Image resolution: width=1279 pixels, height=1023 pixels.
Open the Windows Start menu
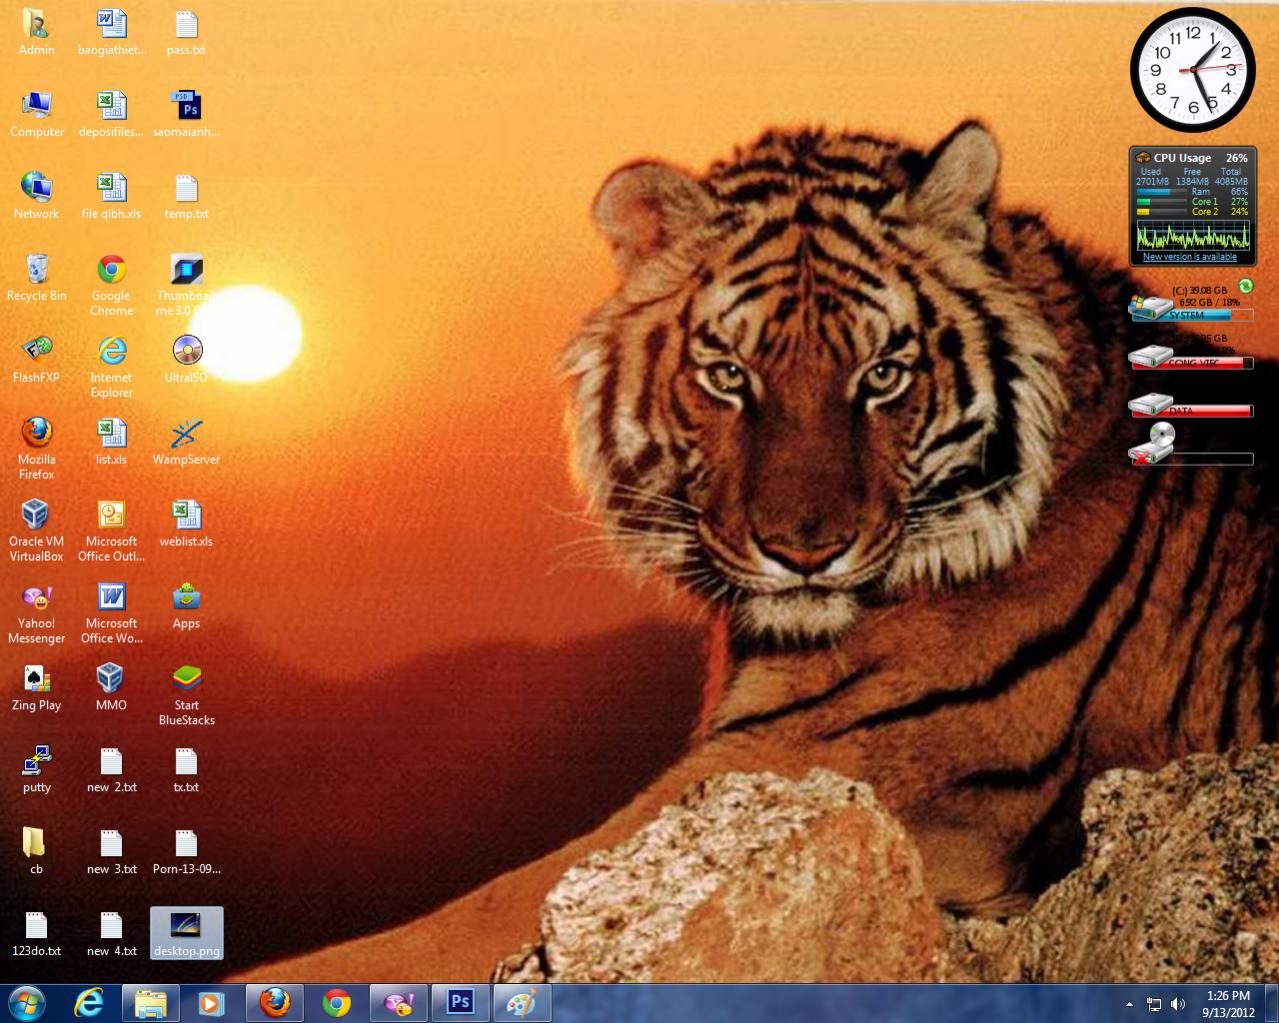26,1002
